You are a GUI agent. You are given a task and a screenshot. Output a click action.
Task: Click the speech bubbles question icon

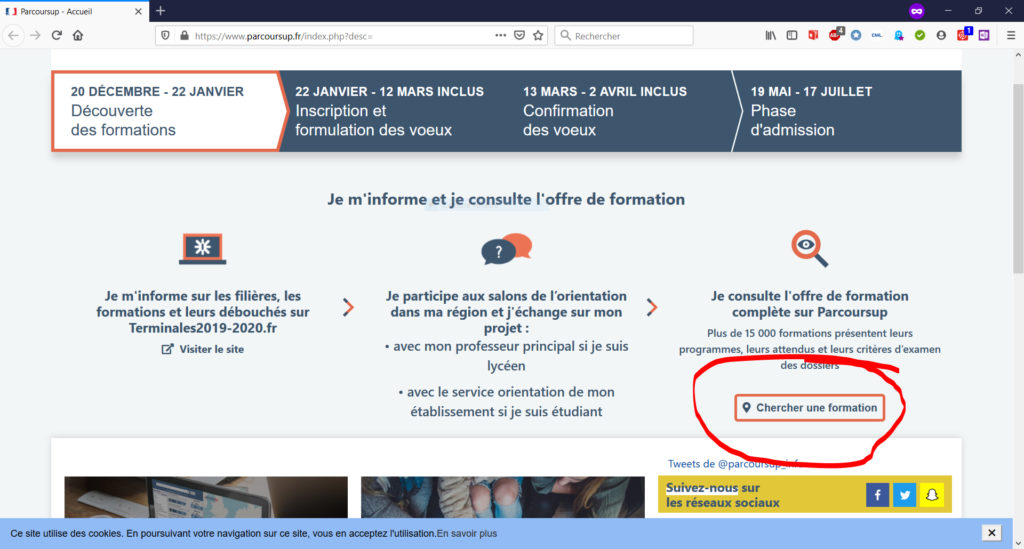506,249
